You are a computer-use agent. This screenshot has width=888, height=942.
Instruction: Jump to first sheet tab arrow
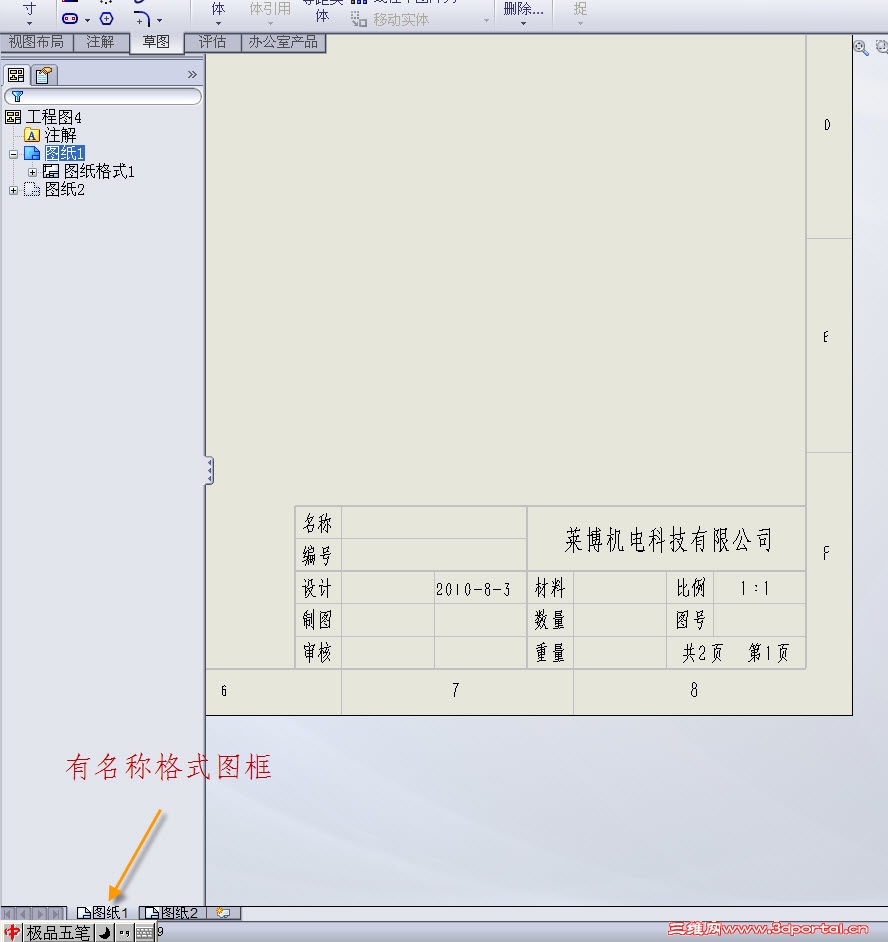pyautogui.click(x=8, y=914)
